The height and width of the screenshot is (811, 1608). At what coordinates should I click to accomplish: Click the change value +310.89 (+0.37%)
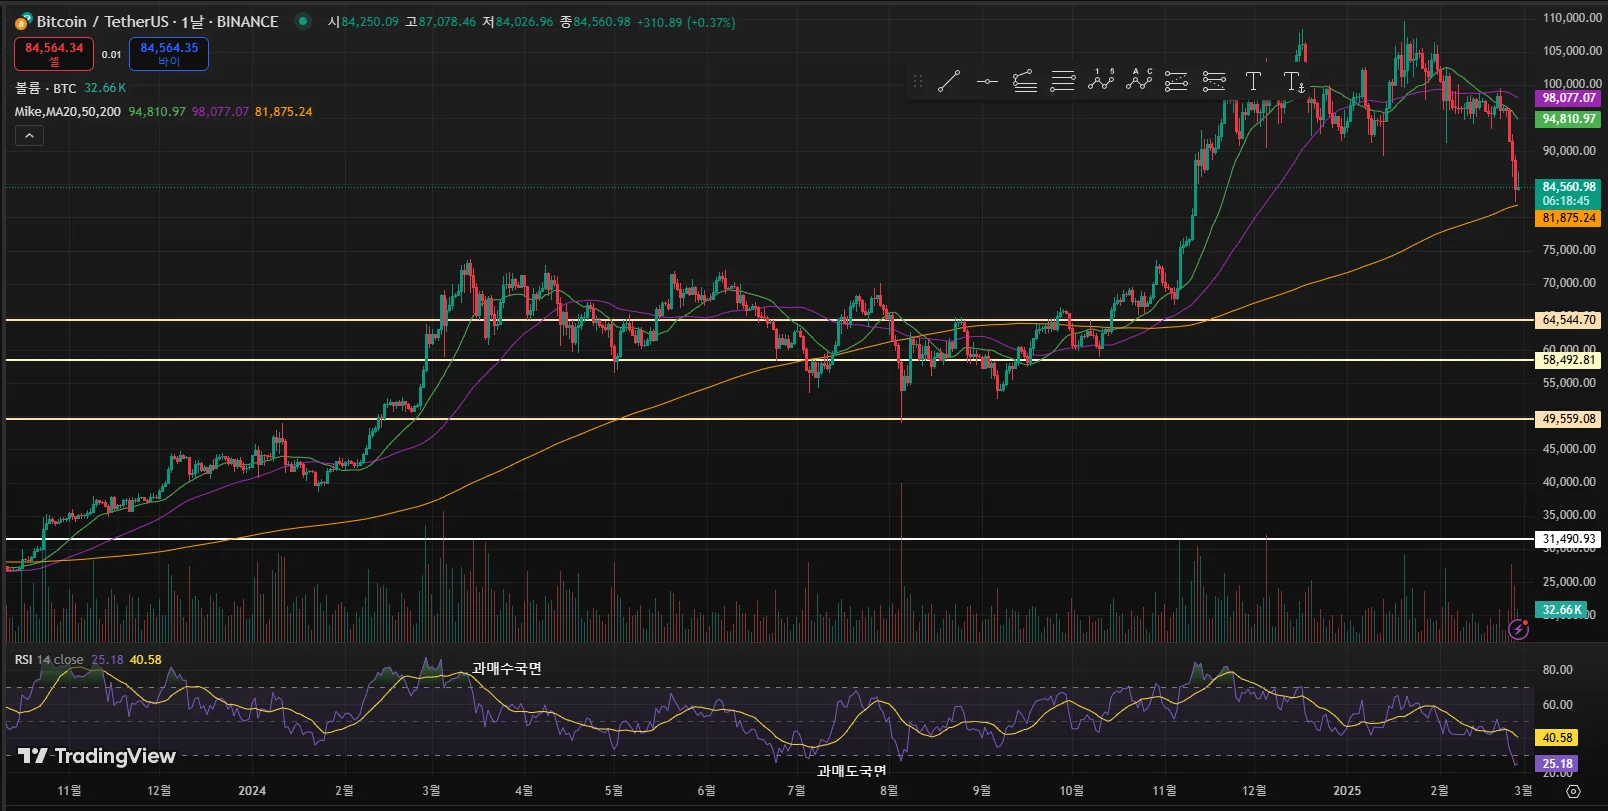[686, 22]
